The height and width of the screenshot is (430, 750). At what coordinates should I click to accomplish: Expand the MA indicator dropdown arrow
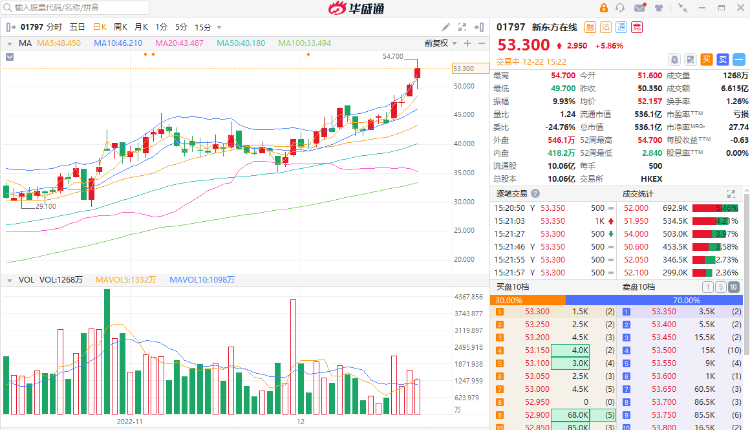(10, 43)
